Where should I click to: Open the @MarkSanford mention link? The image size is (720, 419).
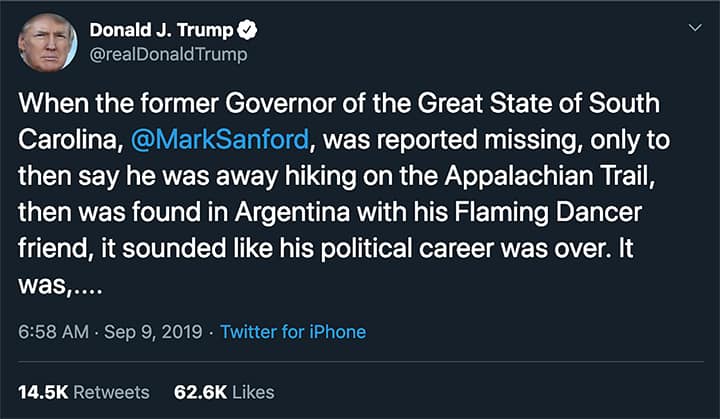(x=202, y=137)
